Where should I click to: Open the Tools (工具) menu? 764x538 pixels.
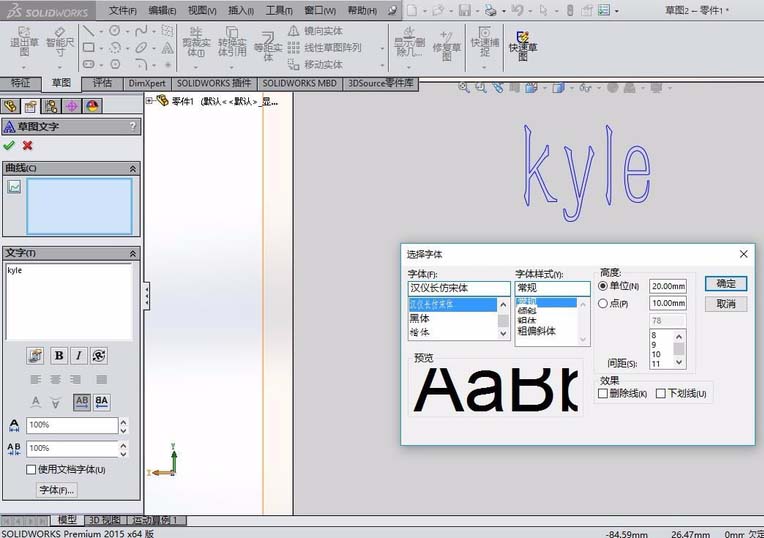click(x=279, y=10)
